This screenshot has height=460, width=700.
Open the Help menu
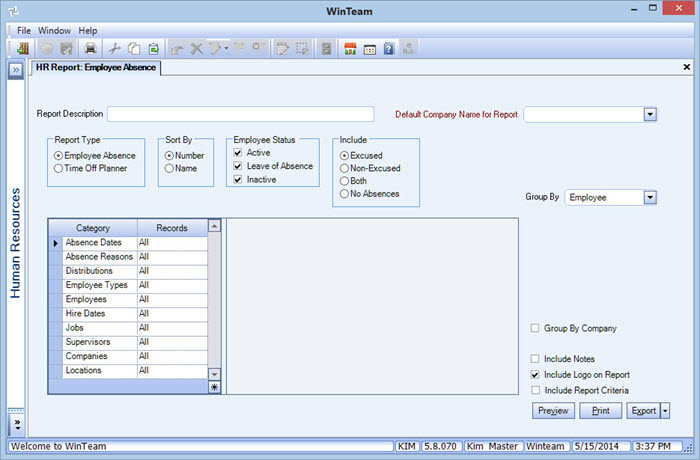[x=88, y=31]
